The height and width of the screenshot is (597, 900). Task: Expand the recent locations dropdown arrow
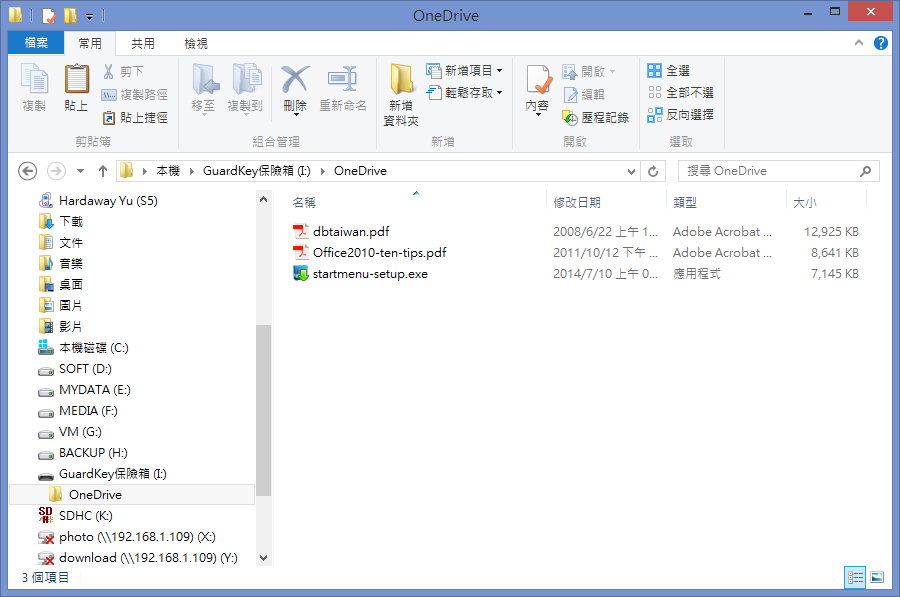point(80,171)
